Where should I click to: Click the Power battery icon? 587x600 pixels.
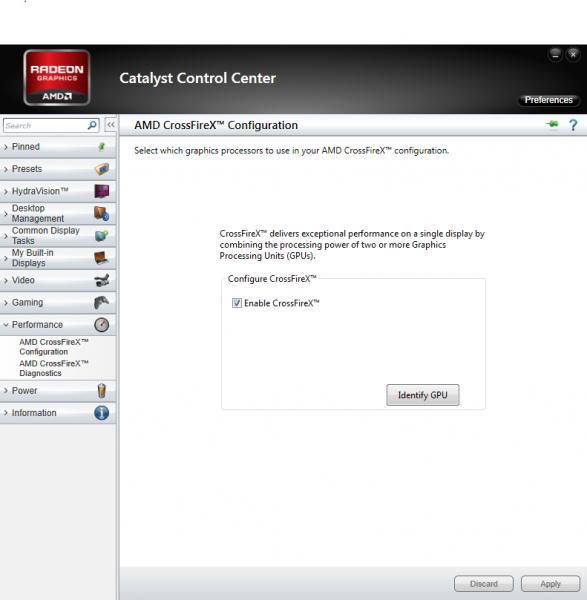[101, 391]
